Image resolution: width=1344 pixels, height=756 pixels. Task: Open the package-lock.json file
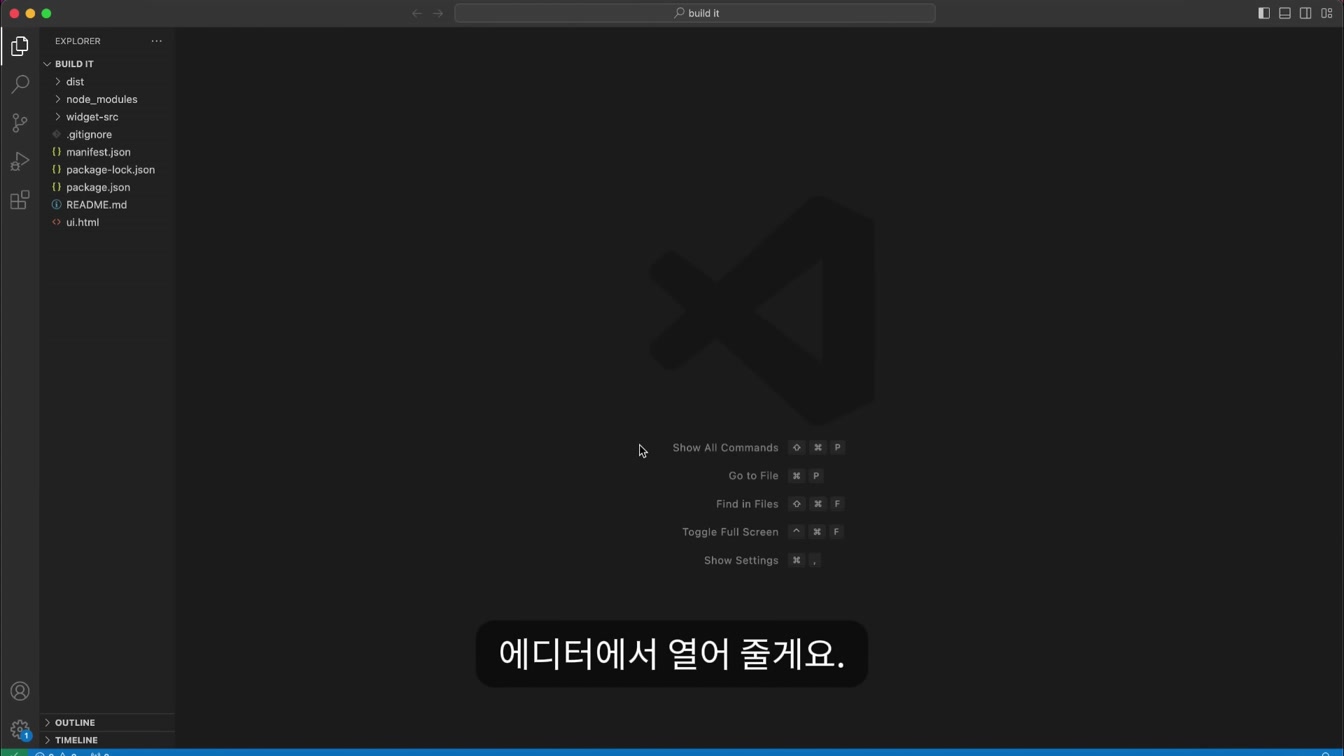[108, 169]
